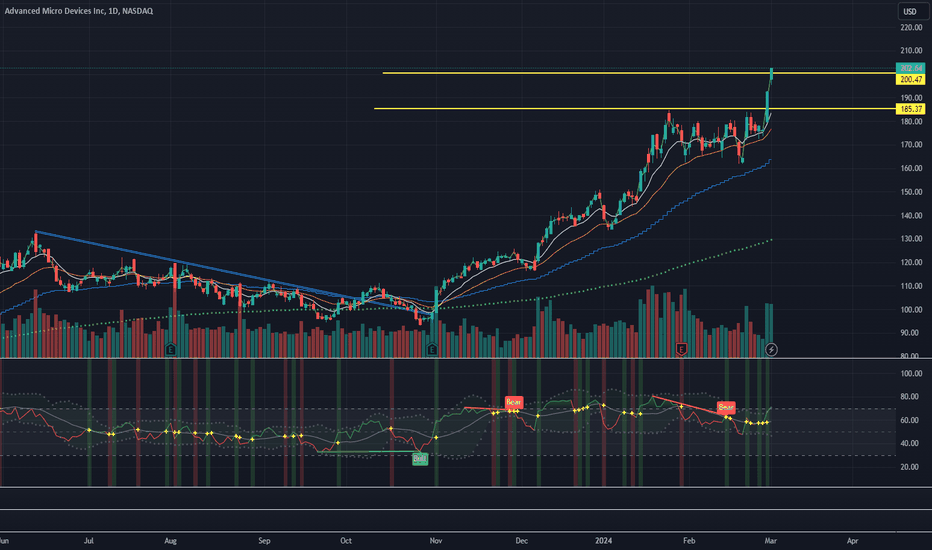
Task: Click the Dec label on time axis
Action: click(521, 541)
